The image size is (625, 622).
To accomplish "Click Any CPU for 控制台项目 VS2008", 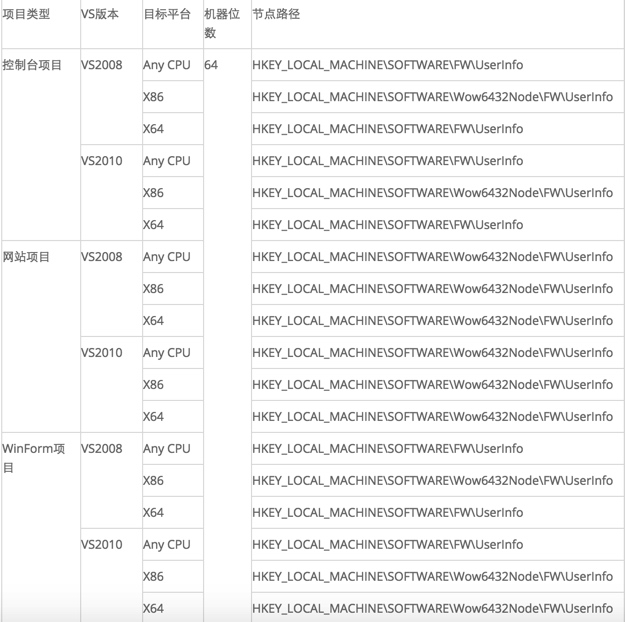I will click(x=173, y=65).
